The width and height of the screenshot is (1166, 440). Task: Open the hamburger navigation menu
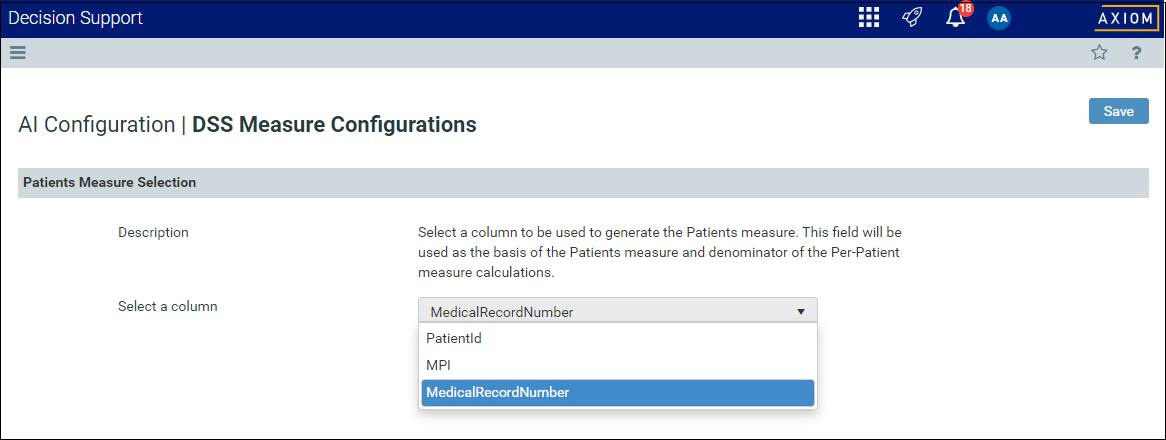pyautogui.click(x=18, y=53)
